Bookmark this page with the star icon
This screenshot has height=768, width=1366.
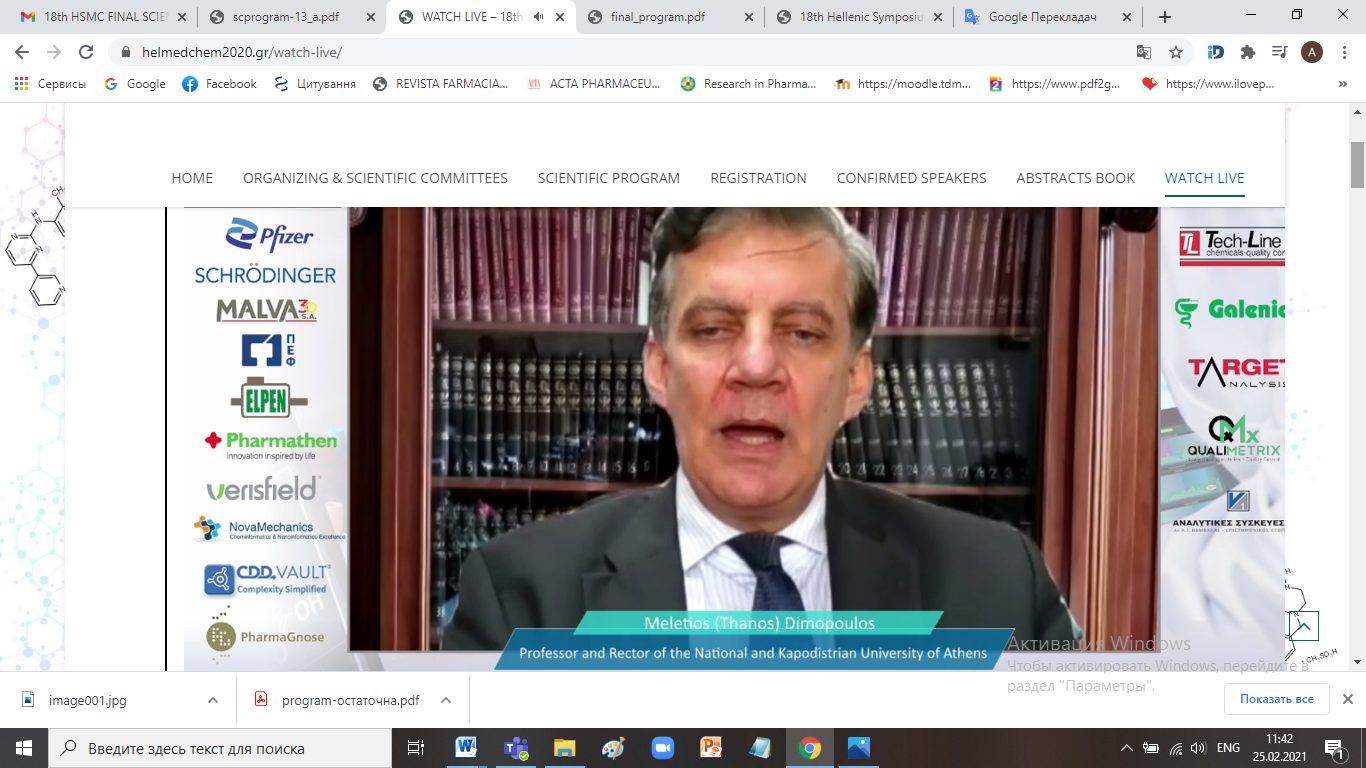point(1176,52)
